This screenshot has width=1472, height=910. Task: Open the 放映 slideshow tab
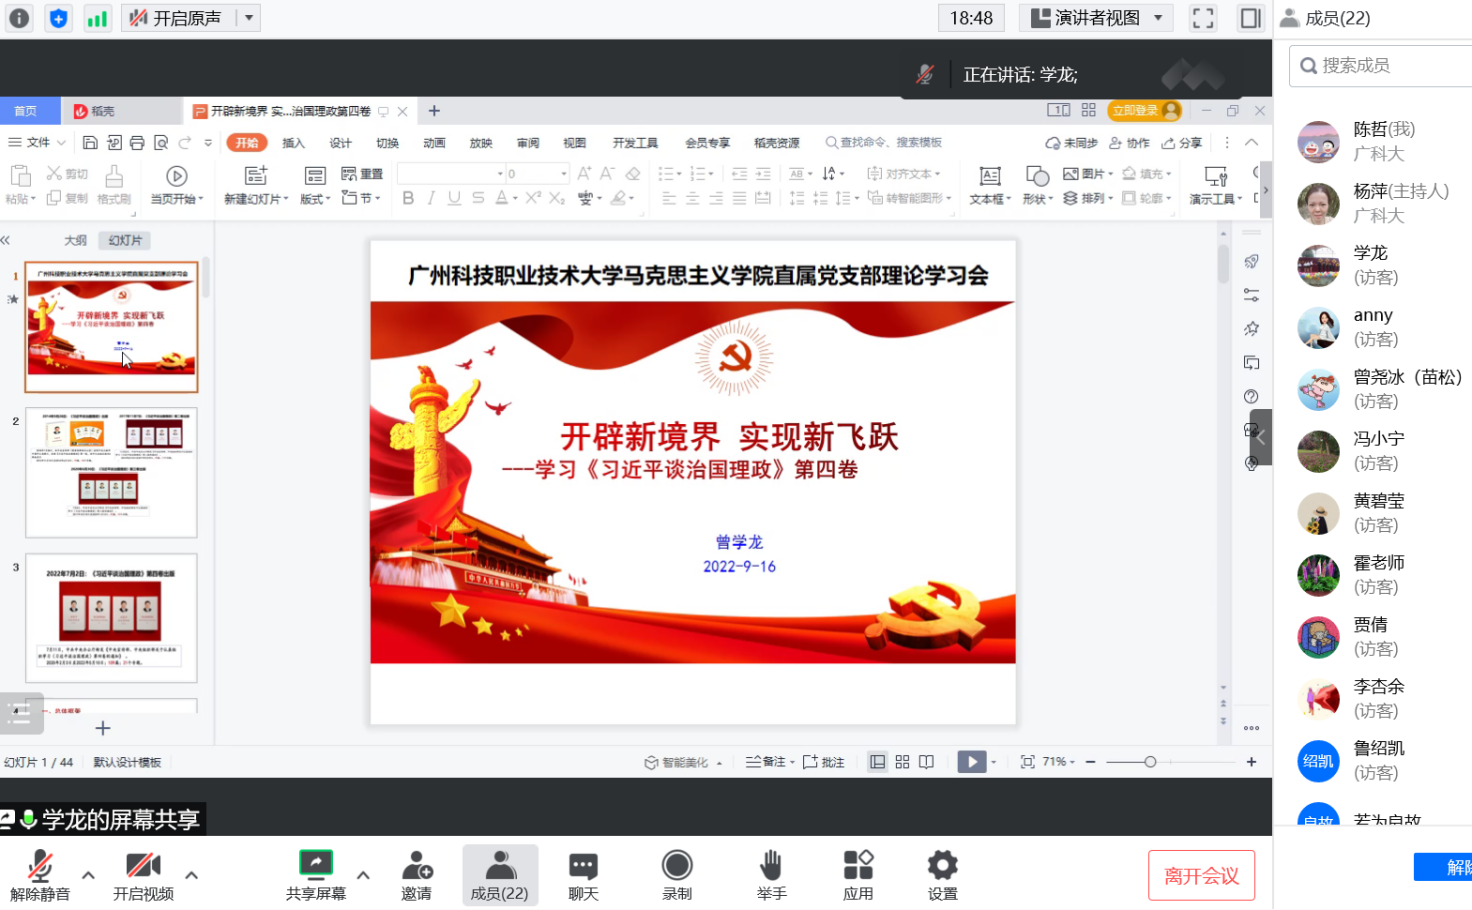pos(480,142)
